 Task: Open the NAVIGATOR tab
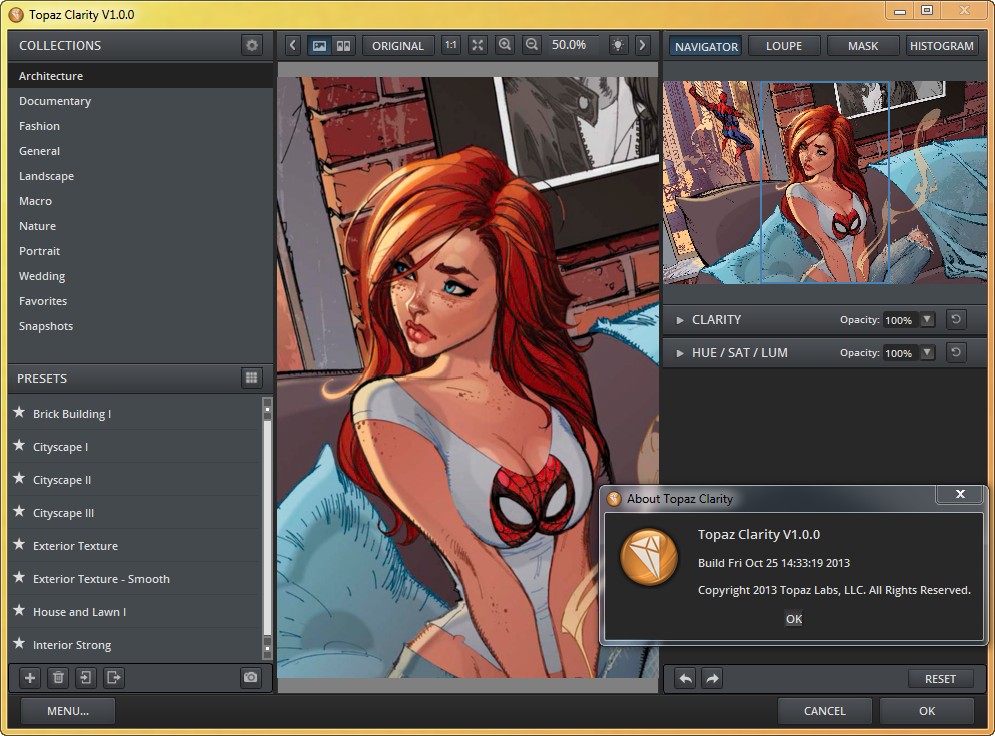706,46
